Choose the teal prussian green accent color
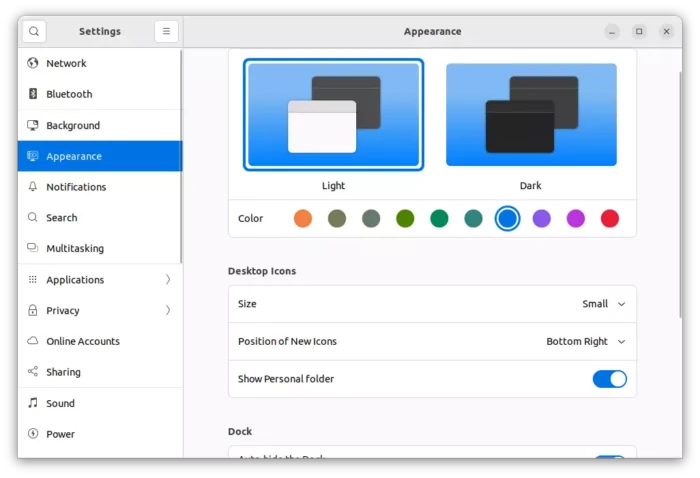Viewport: 700px width, 478px height. coord(473,219)
